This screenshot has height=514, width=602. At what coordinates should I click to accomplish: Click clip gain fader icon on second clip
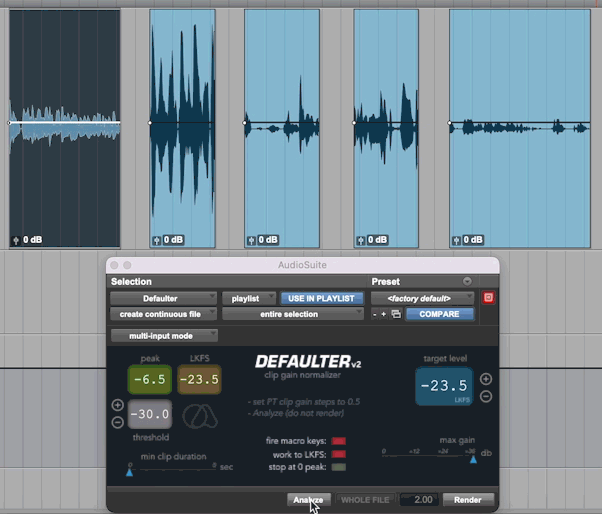click(x=157, y=241)
